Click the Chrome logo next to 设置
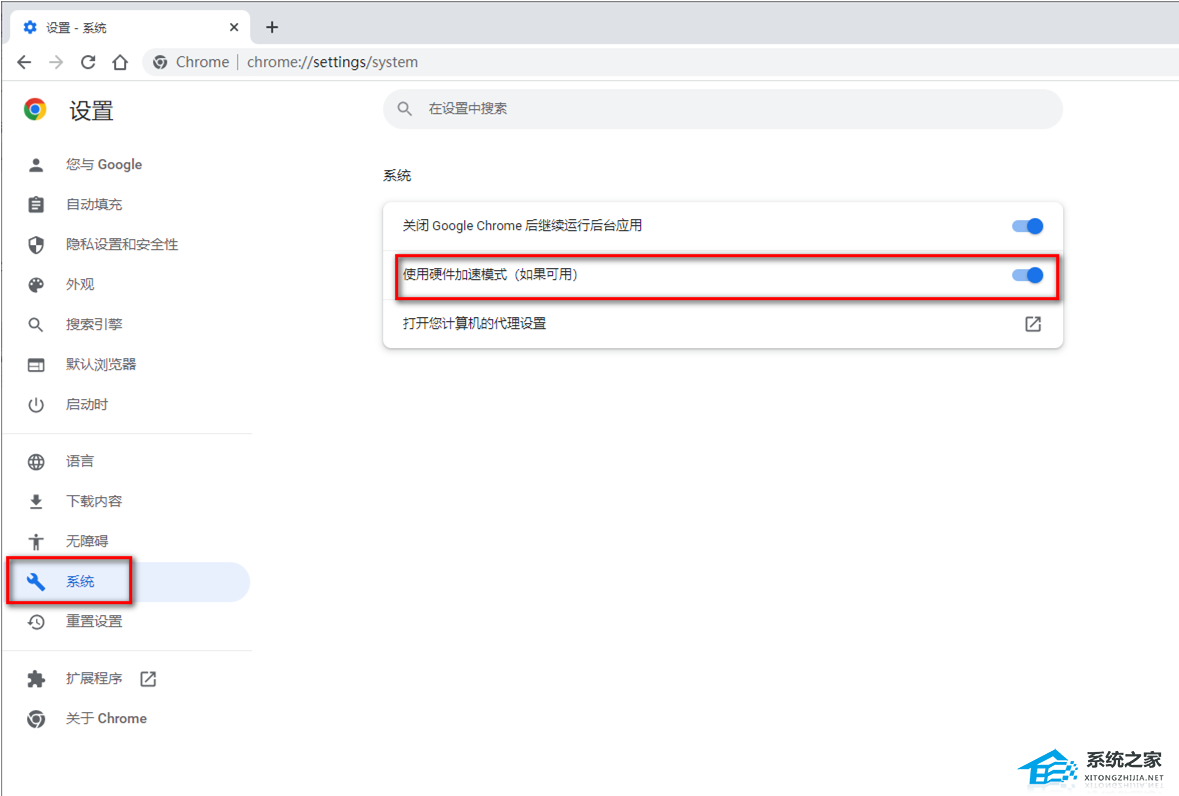1179x796 pixels. point(36,110)
